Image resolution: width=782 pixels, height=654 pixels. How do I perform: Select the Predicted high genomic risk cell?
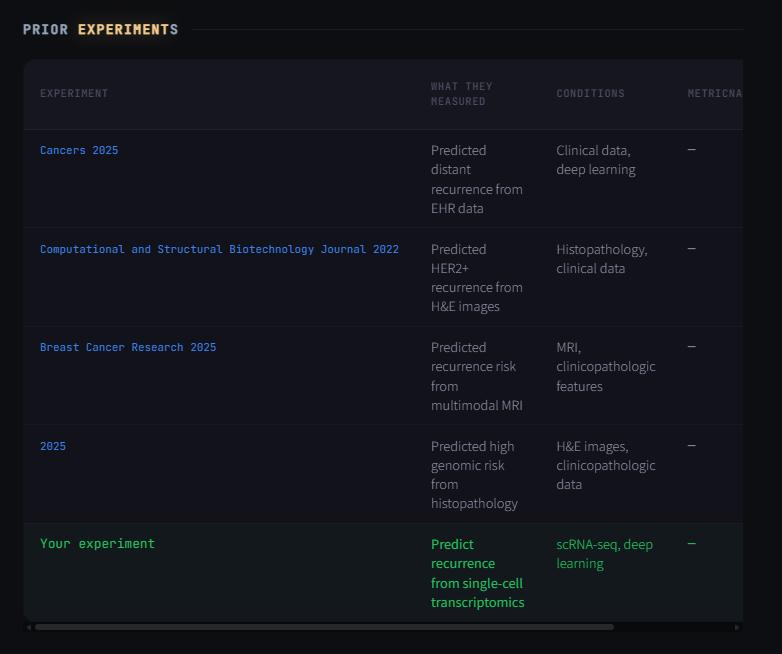474,474
